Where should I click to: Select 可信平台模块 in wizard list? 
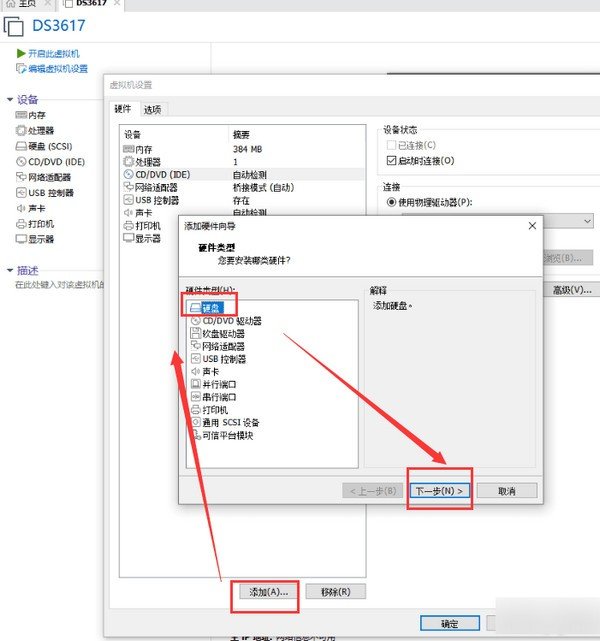point(228,435)
